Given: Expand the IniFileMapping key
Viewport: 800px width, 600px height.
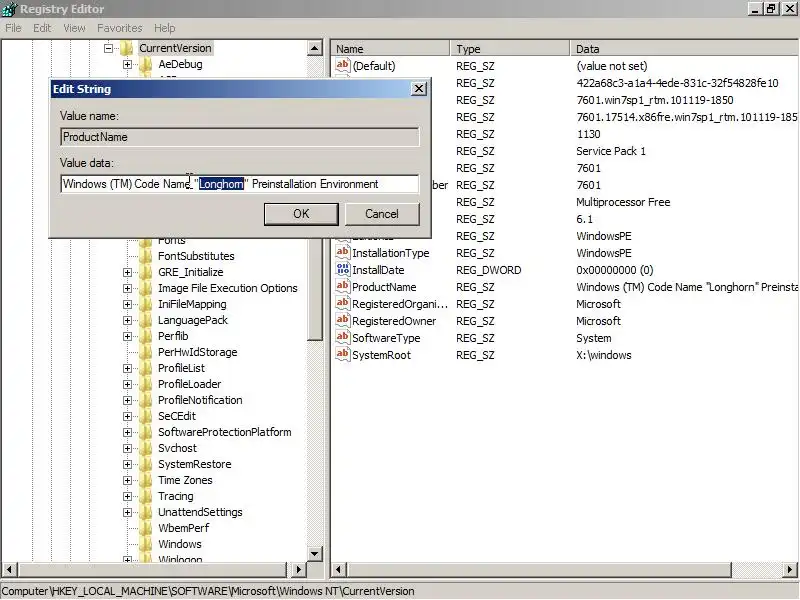Looking at the screenshot, I should click(x=127, y=305).
